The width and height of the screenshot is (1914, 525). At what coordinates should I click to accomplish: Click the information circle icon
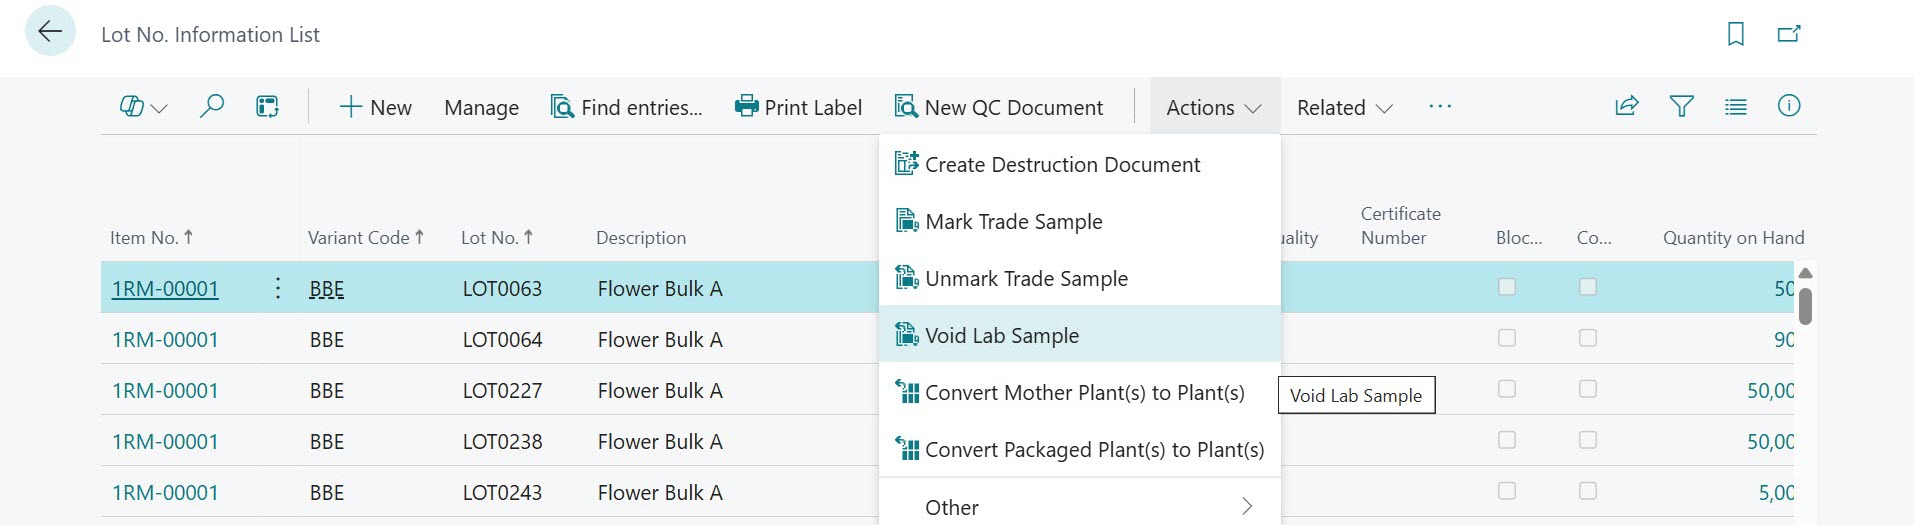pos(1788,106)
